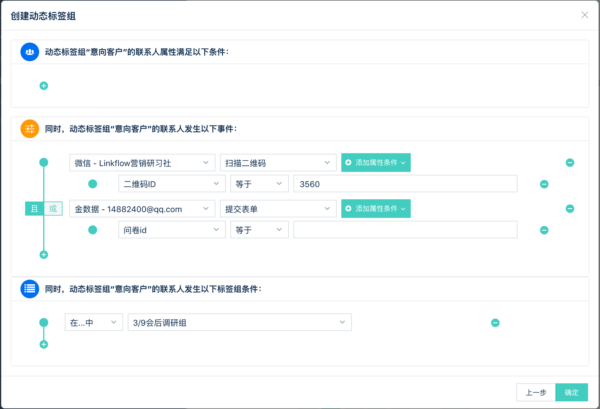The height and width of the screenshot is (409, 600).
Task: Remove the 提交表单 event row
Action: pyautogui.click(x=570, y=209)
